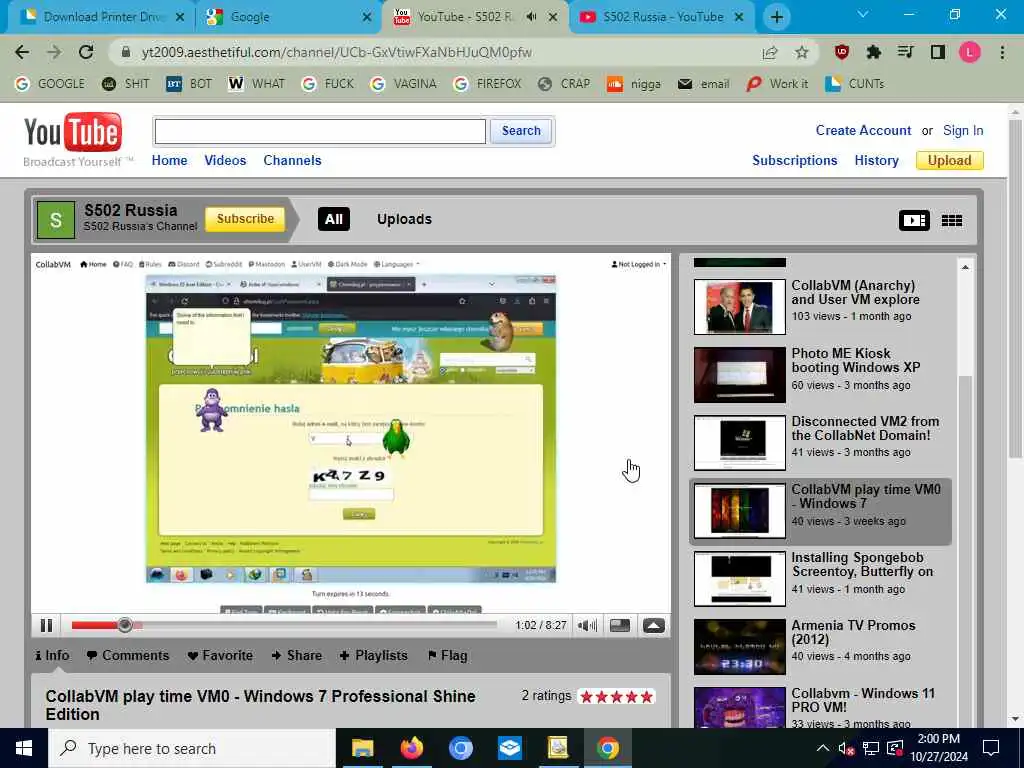
Task: Pause the video with the pause button
Action: pyautogui.click(x=46, y=626)
